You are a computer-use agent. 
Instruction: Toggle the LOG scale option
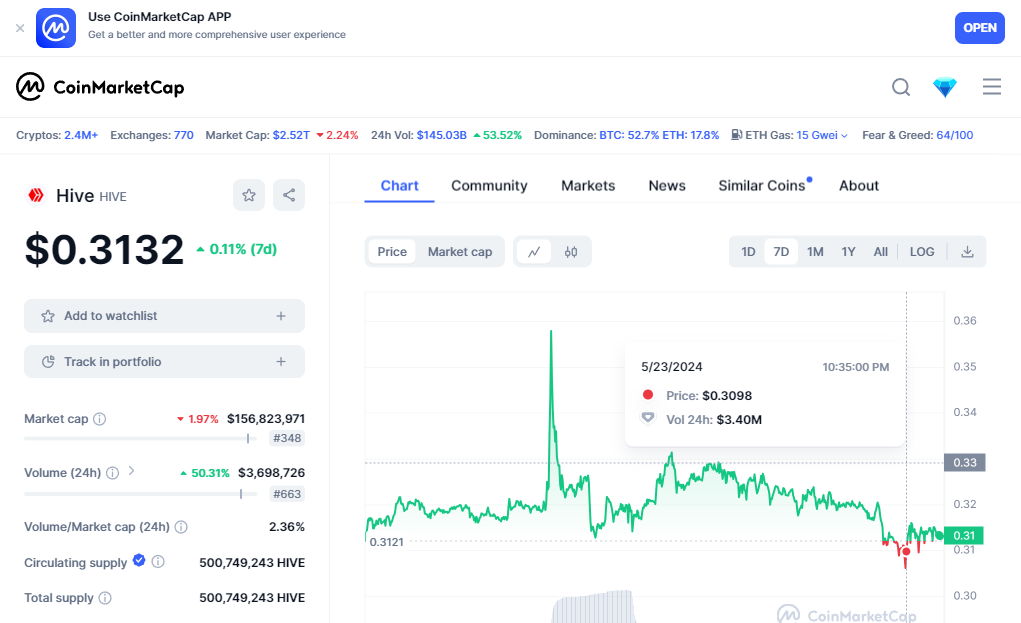(x=922, y=252)
